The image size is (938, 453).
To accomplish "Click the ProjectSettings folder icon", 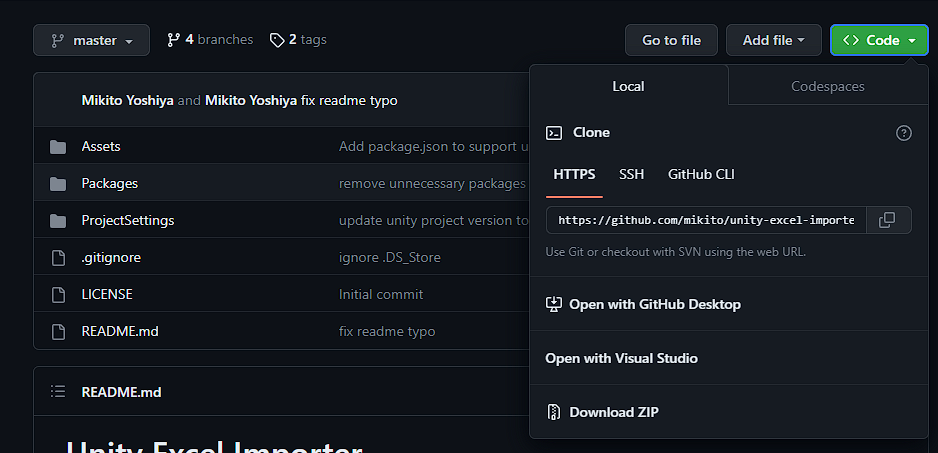I will coord(58,221).
